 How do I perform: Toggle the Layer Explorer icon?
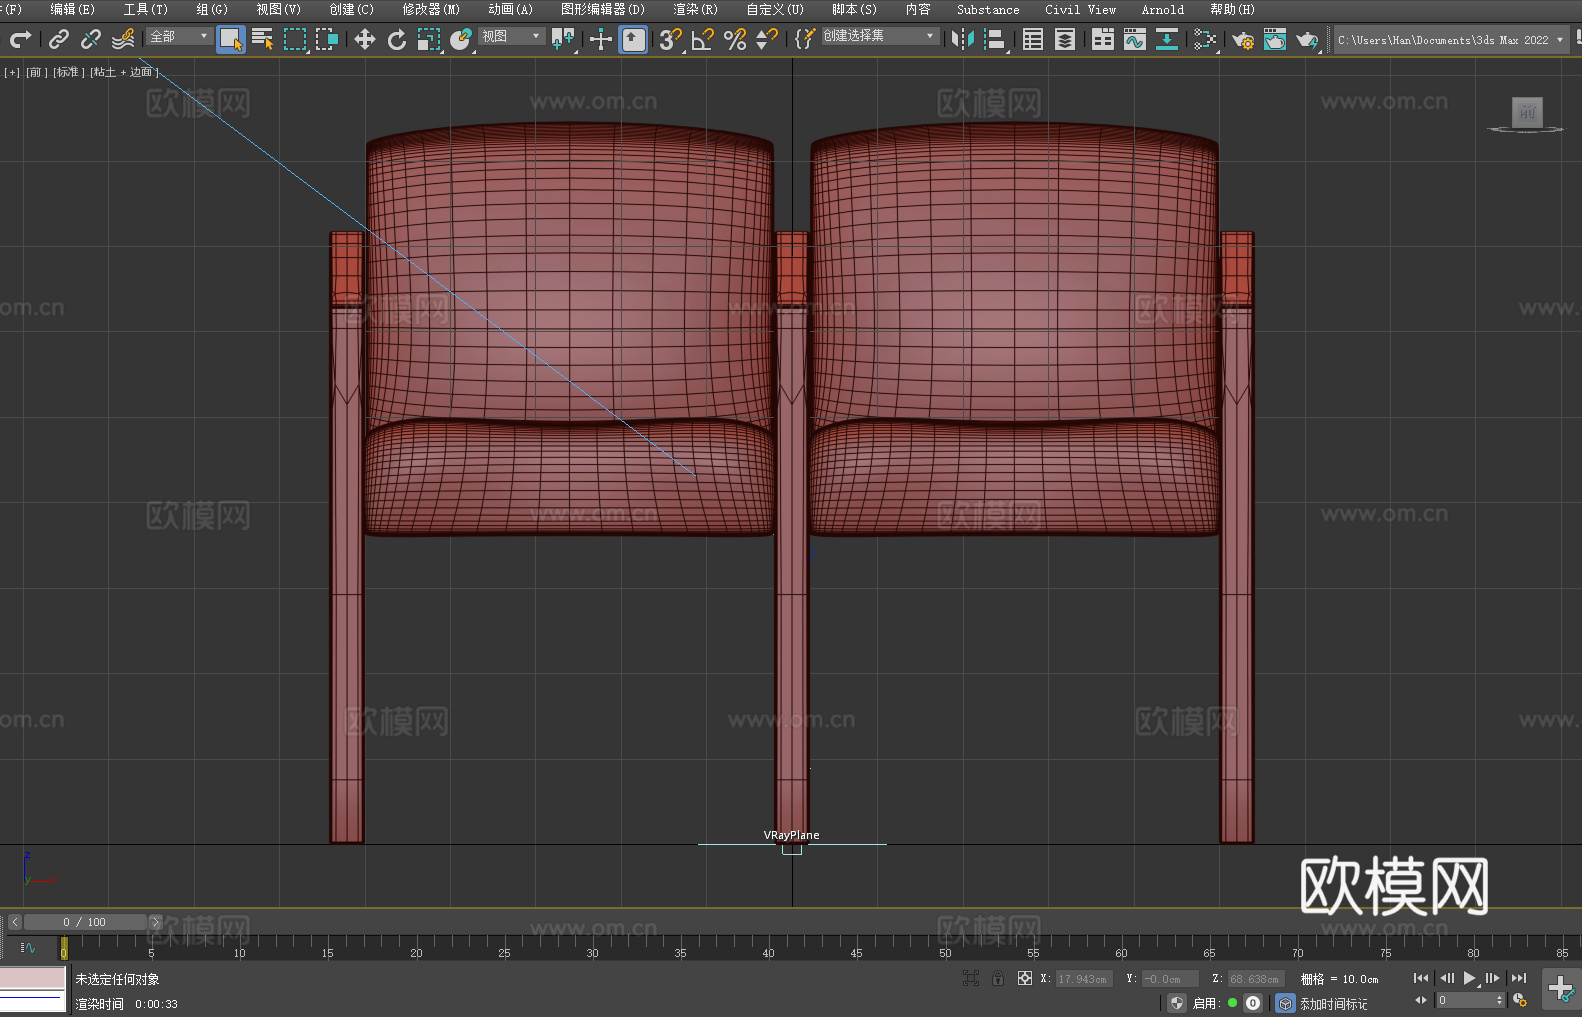pyautogui.click(x=1065, y=39)
